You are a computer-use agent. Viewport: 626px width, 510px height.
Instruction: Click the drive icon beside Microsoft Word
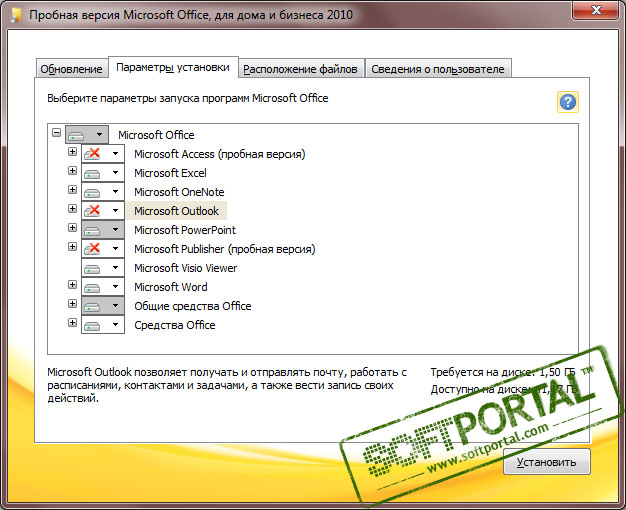92,288
